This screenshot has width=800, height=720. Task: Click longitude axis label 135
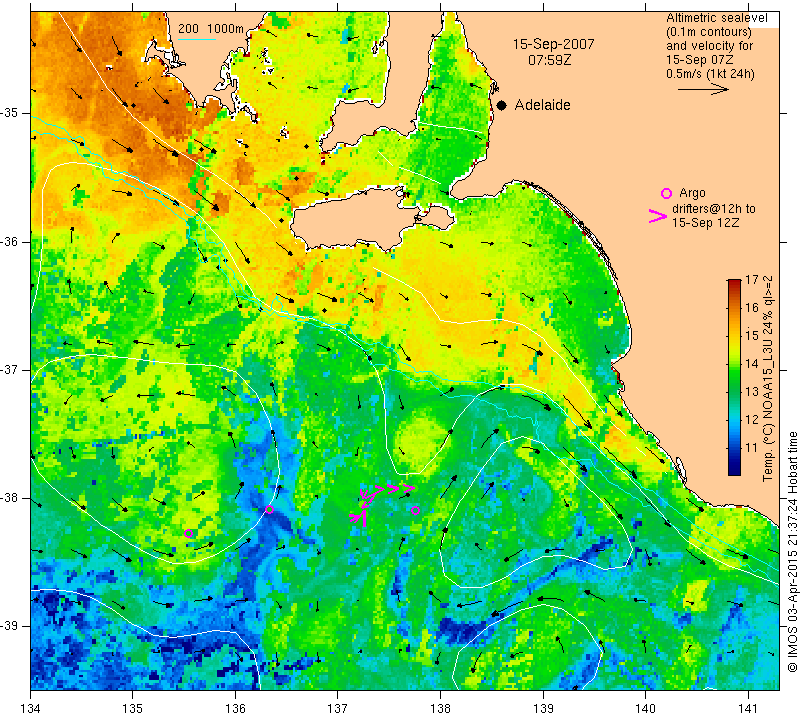coord(133,709)
